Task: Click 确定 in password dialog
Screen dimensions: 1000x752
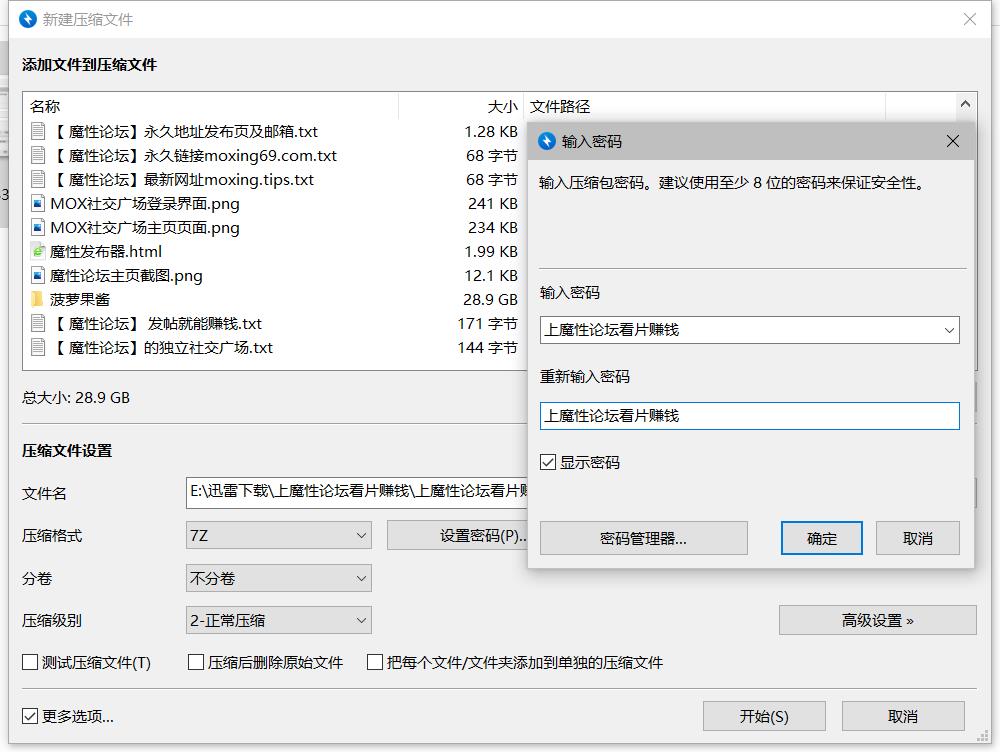Action: 822,538
